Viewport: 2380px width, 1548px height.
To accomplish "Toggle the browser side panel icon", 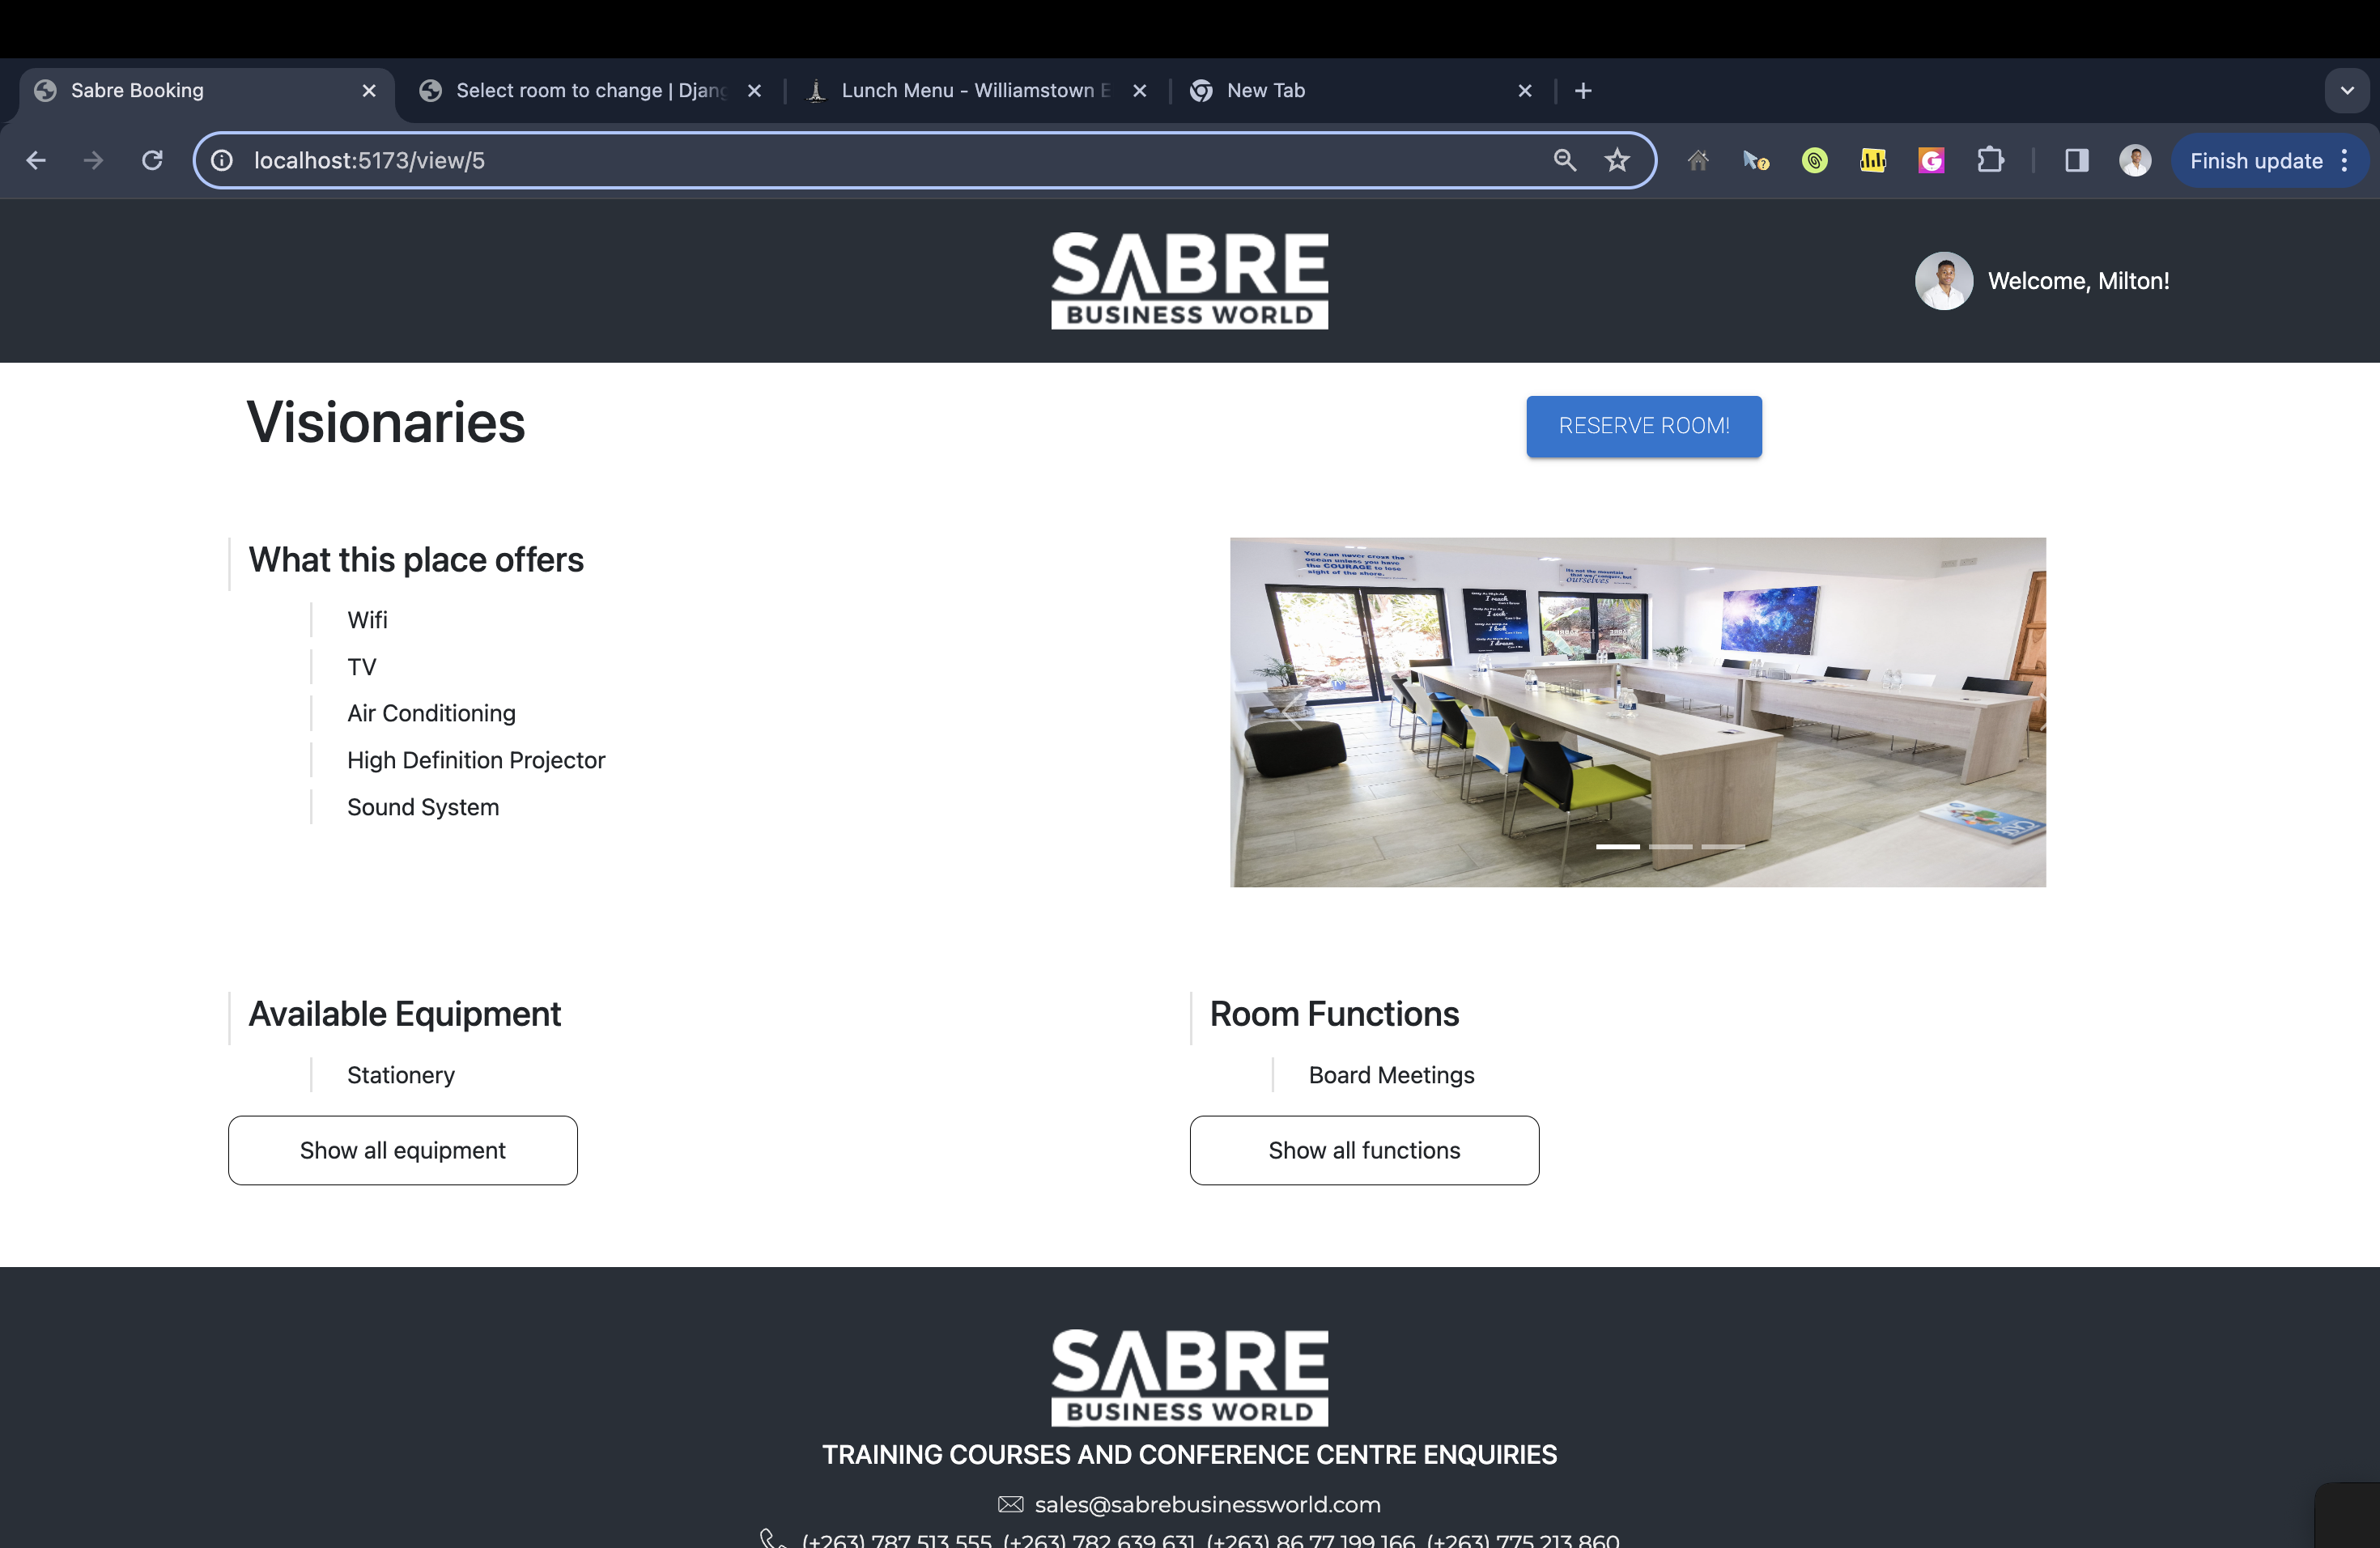I will point(2076,160).
